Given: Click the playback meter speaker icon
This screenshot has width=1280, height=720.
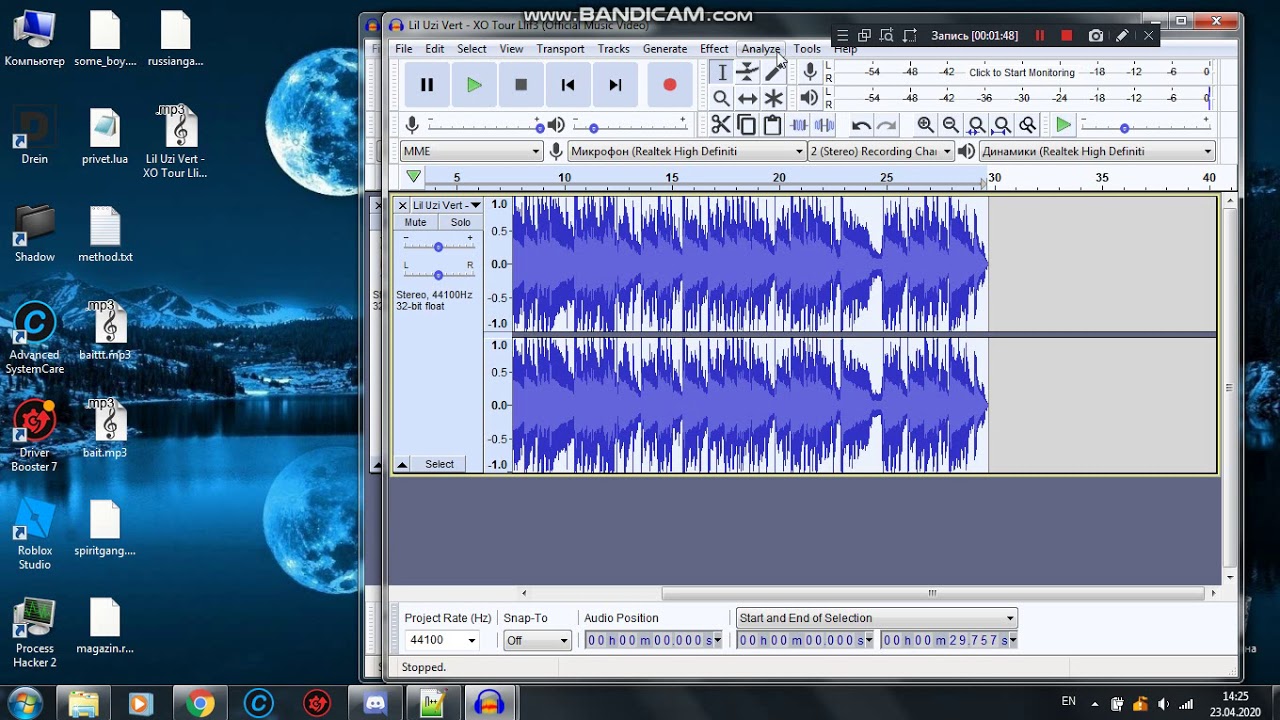Looking at the screenshot, I should point(810,98).
